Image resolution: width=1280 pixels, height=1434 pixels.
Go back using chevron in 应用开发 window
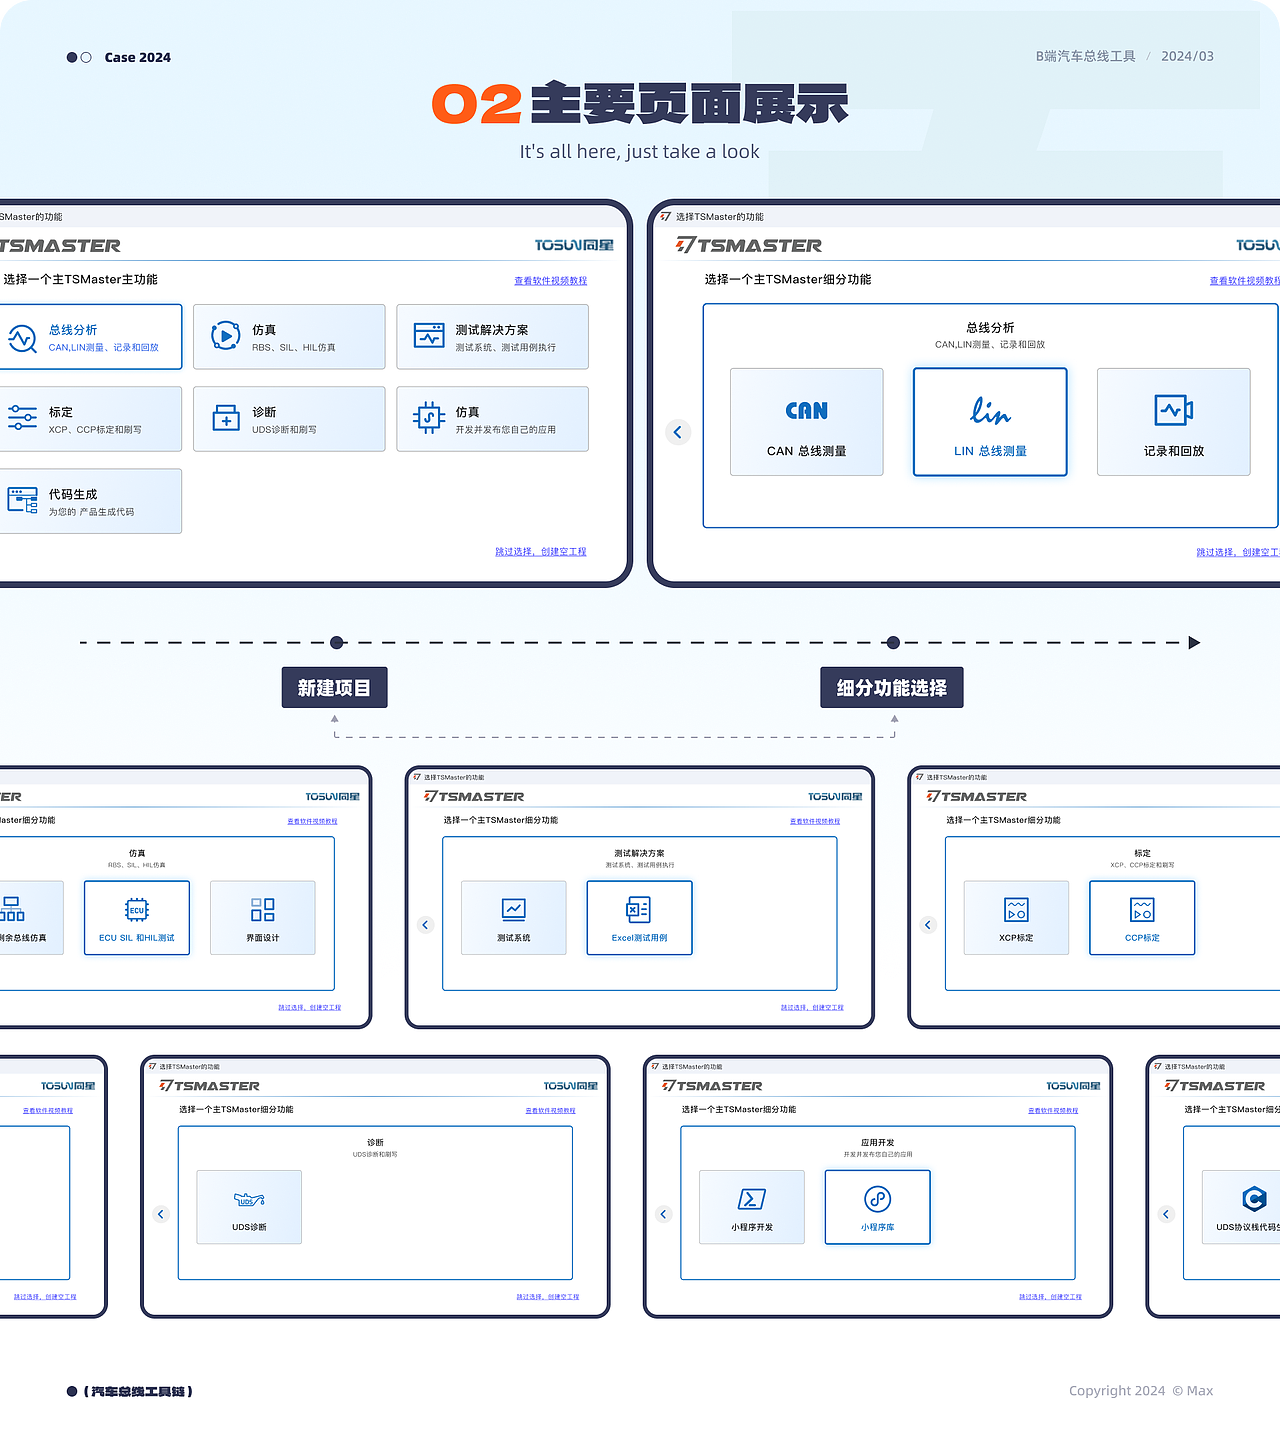coord(663,1214)
